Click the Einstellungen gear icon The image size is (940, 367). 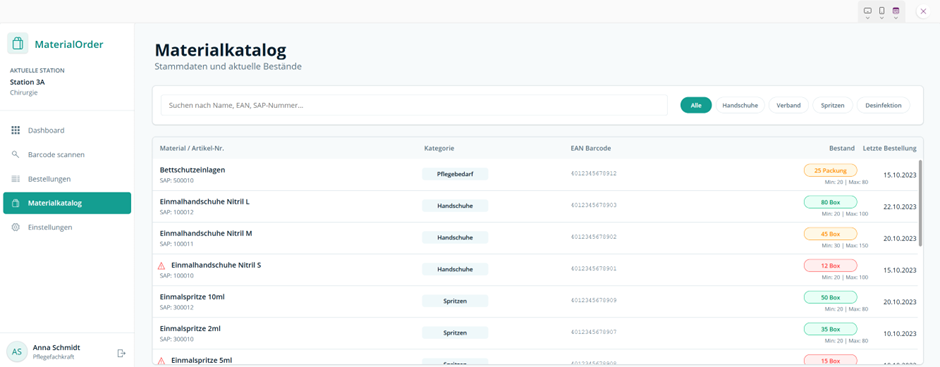[x=16, y=227]
